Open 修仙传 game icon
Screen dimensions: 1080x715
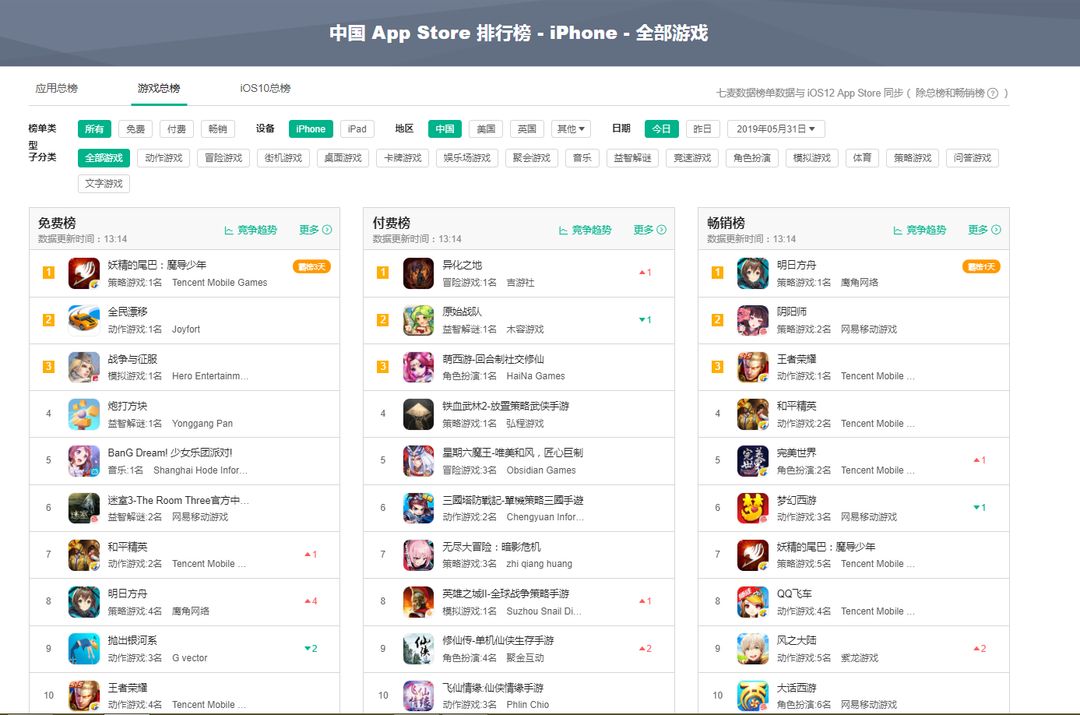point(418,649)
